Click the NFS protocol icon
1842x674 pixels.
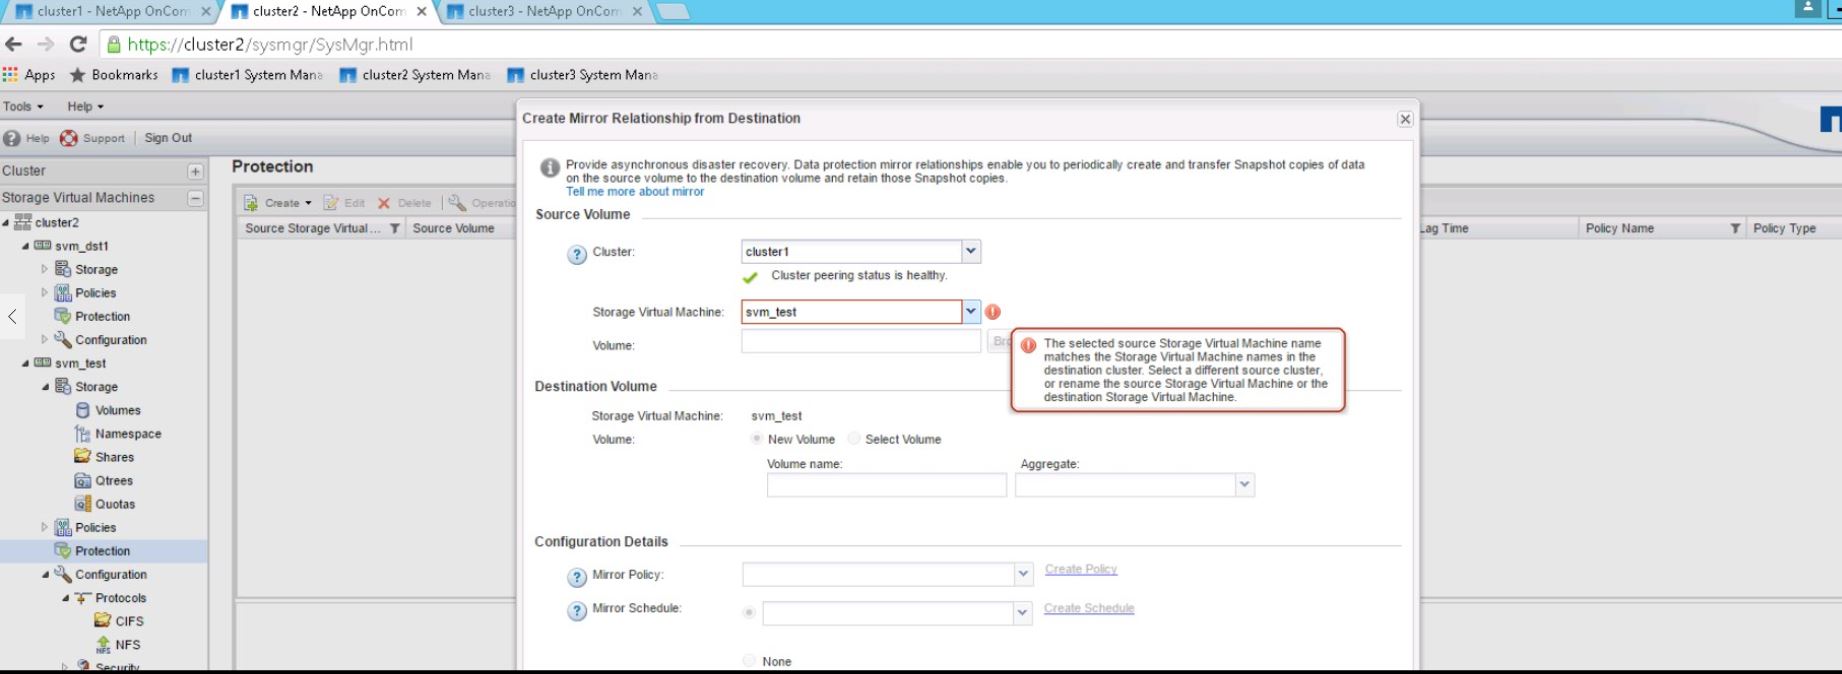[103, 644]
